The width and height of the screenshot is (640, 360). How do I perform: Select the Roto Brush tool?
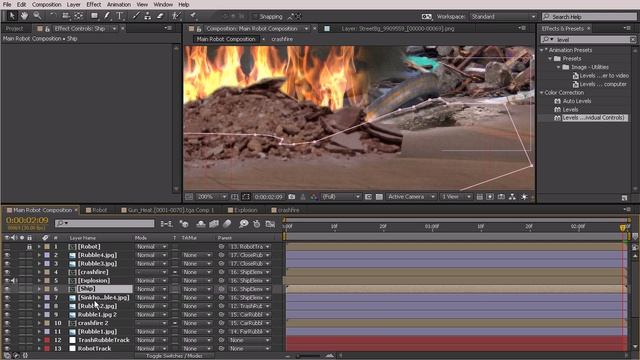pos(176,16)
